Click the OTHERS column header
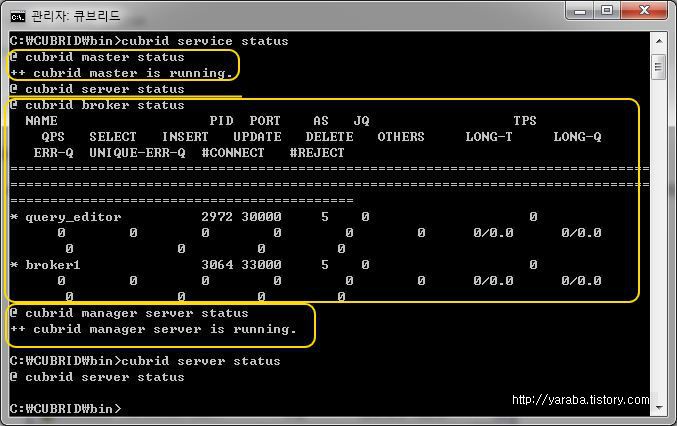677x426 pixels. click(x=401, y=137)
